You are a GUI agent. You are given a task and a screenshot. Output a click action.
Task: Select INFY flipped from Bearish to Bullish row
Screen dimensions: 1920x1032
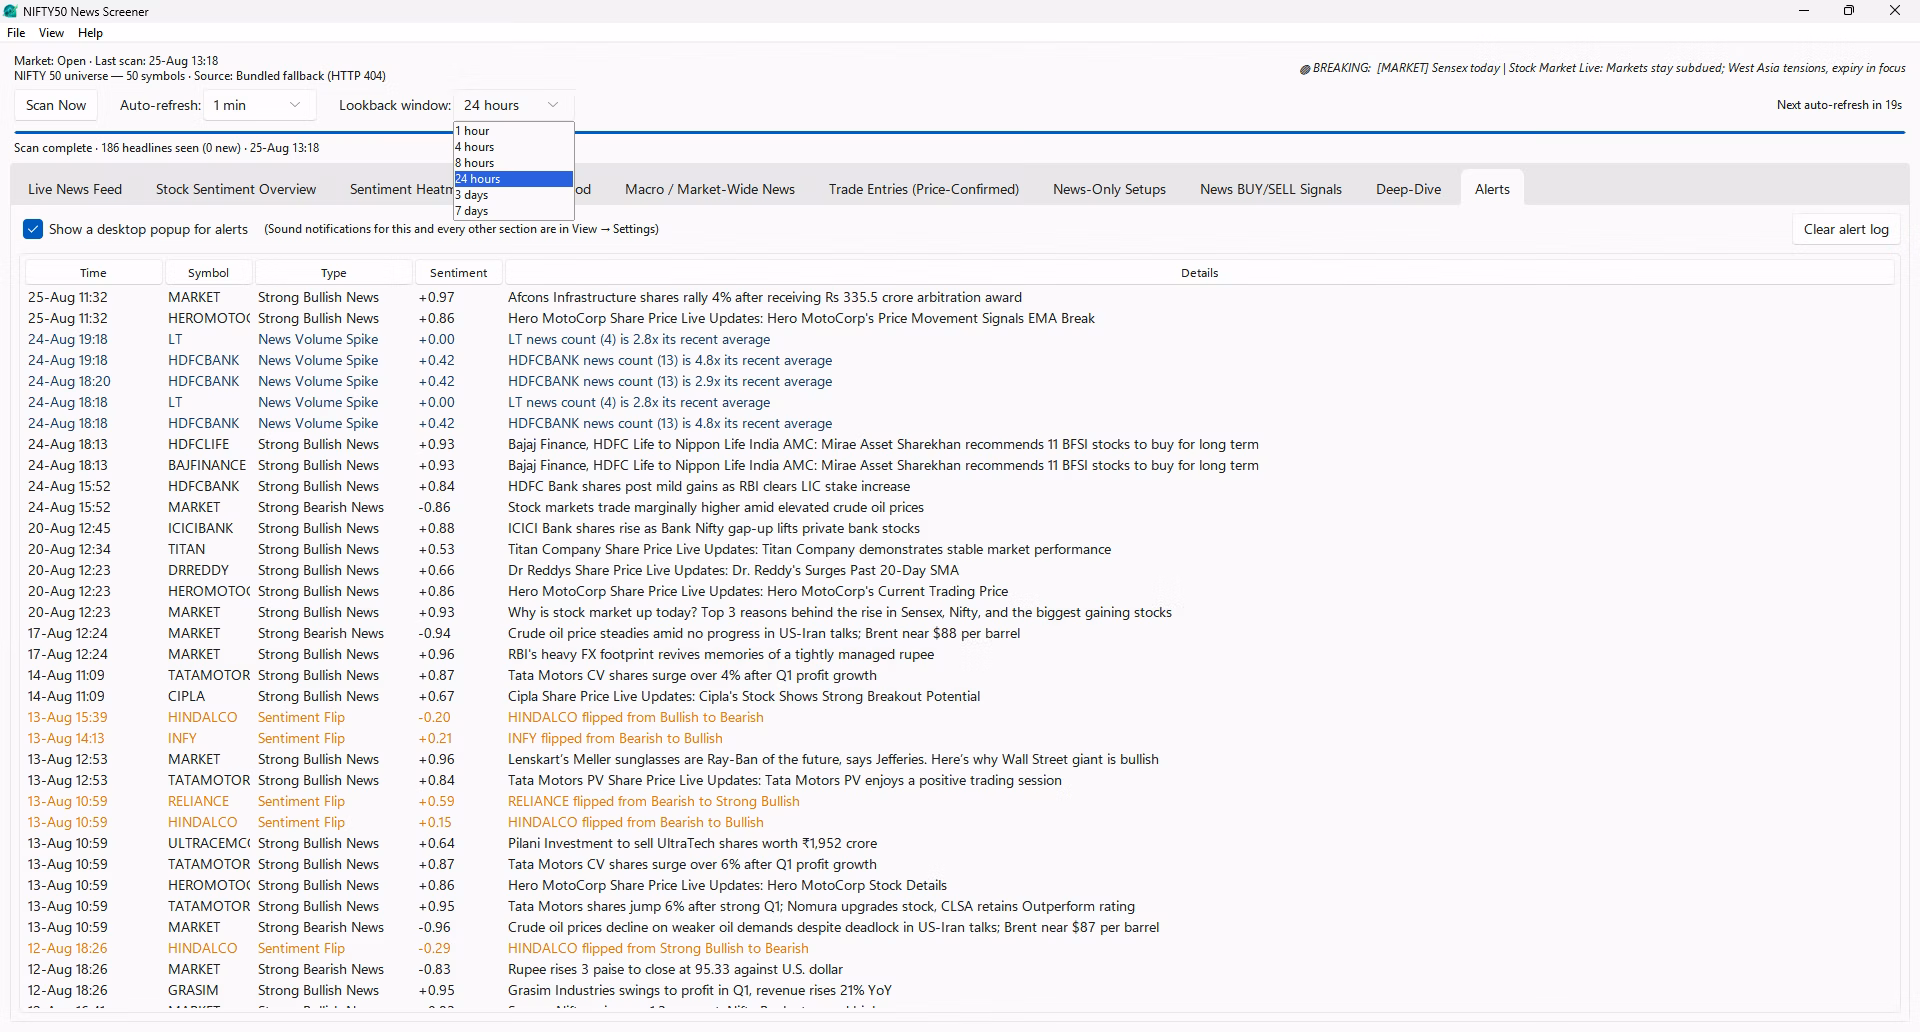960,738
